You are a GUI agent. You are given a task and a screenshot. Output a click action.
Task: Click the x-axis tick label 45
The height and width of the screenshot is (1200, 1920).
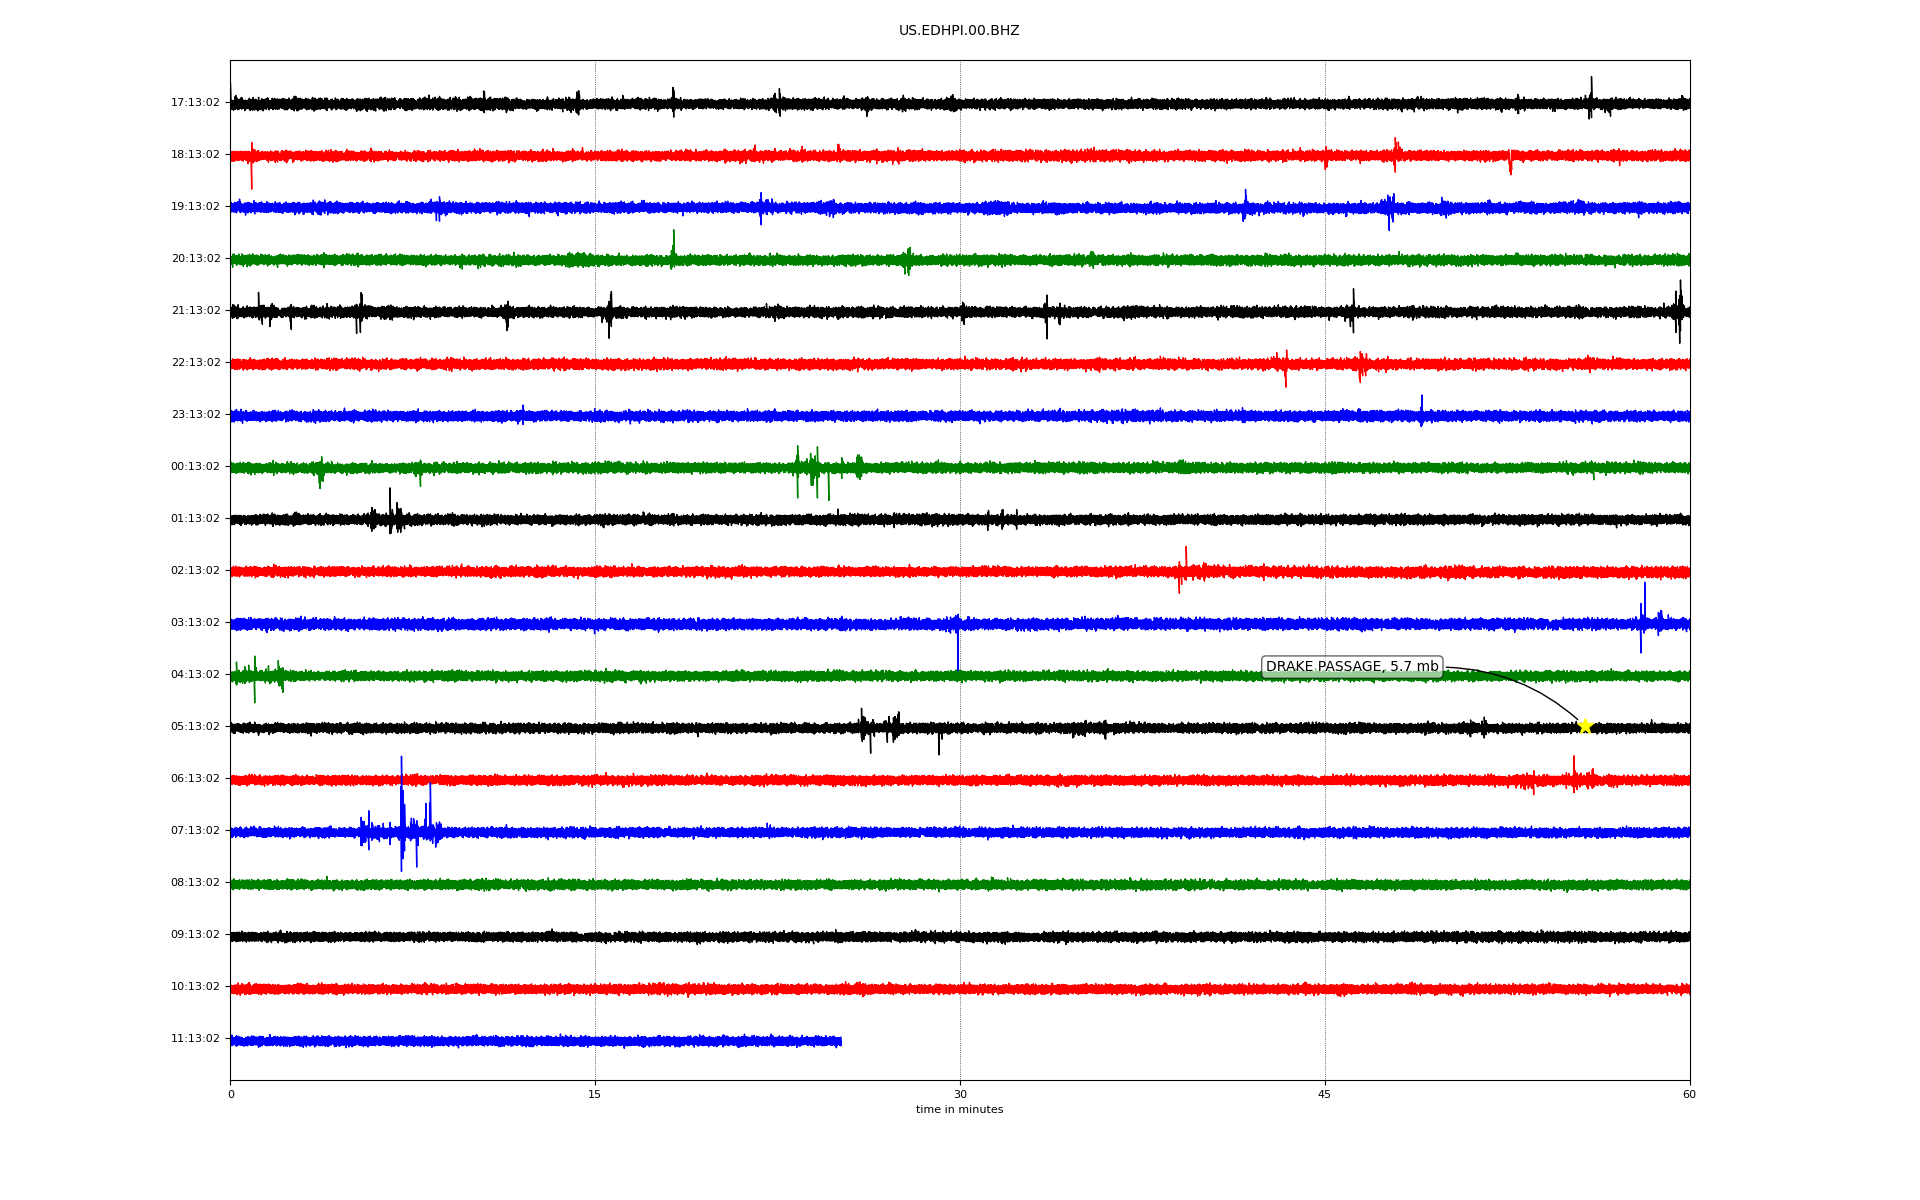(1325, 1094)
